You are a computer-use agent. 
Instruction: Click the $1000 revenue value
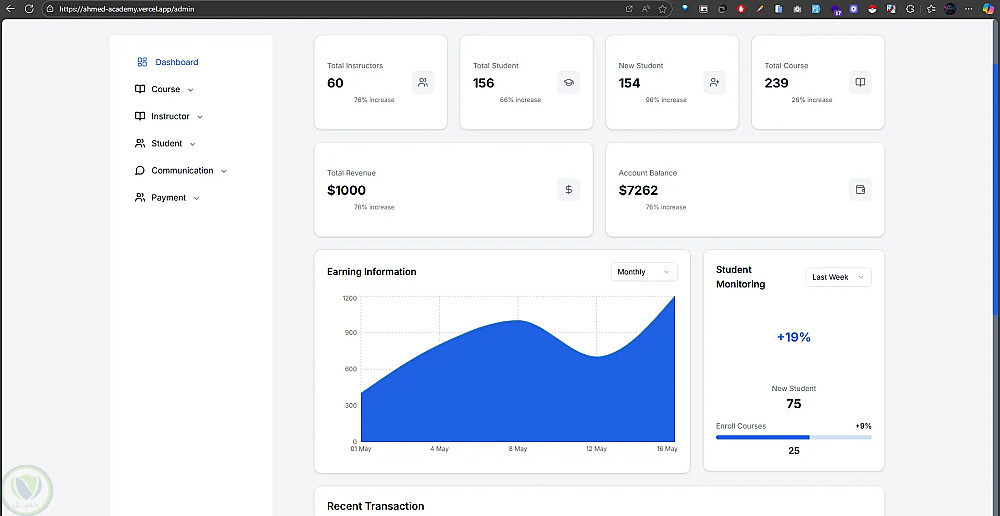click(x=346, y=190)
